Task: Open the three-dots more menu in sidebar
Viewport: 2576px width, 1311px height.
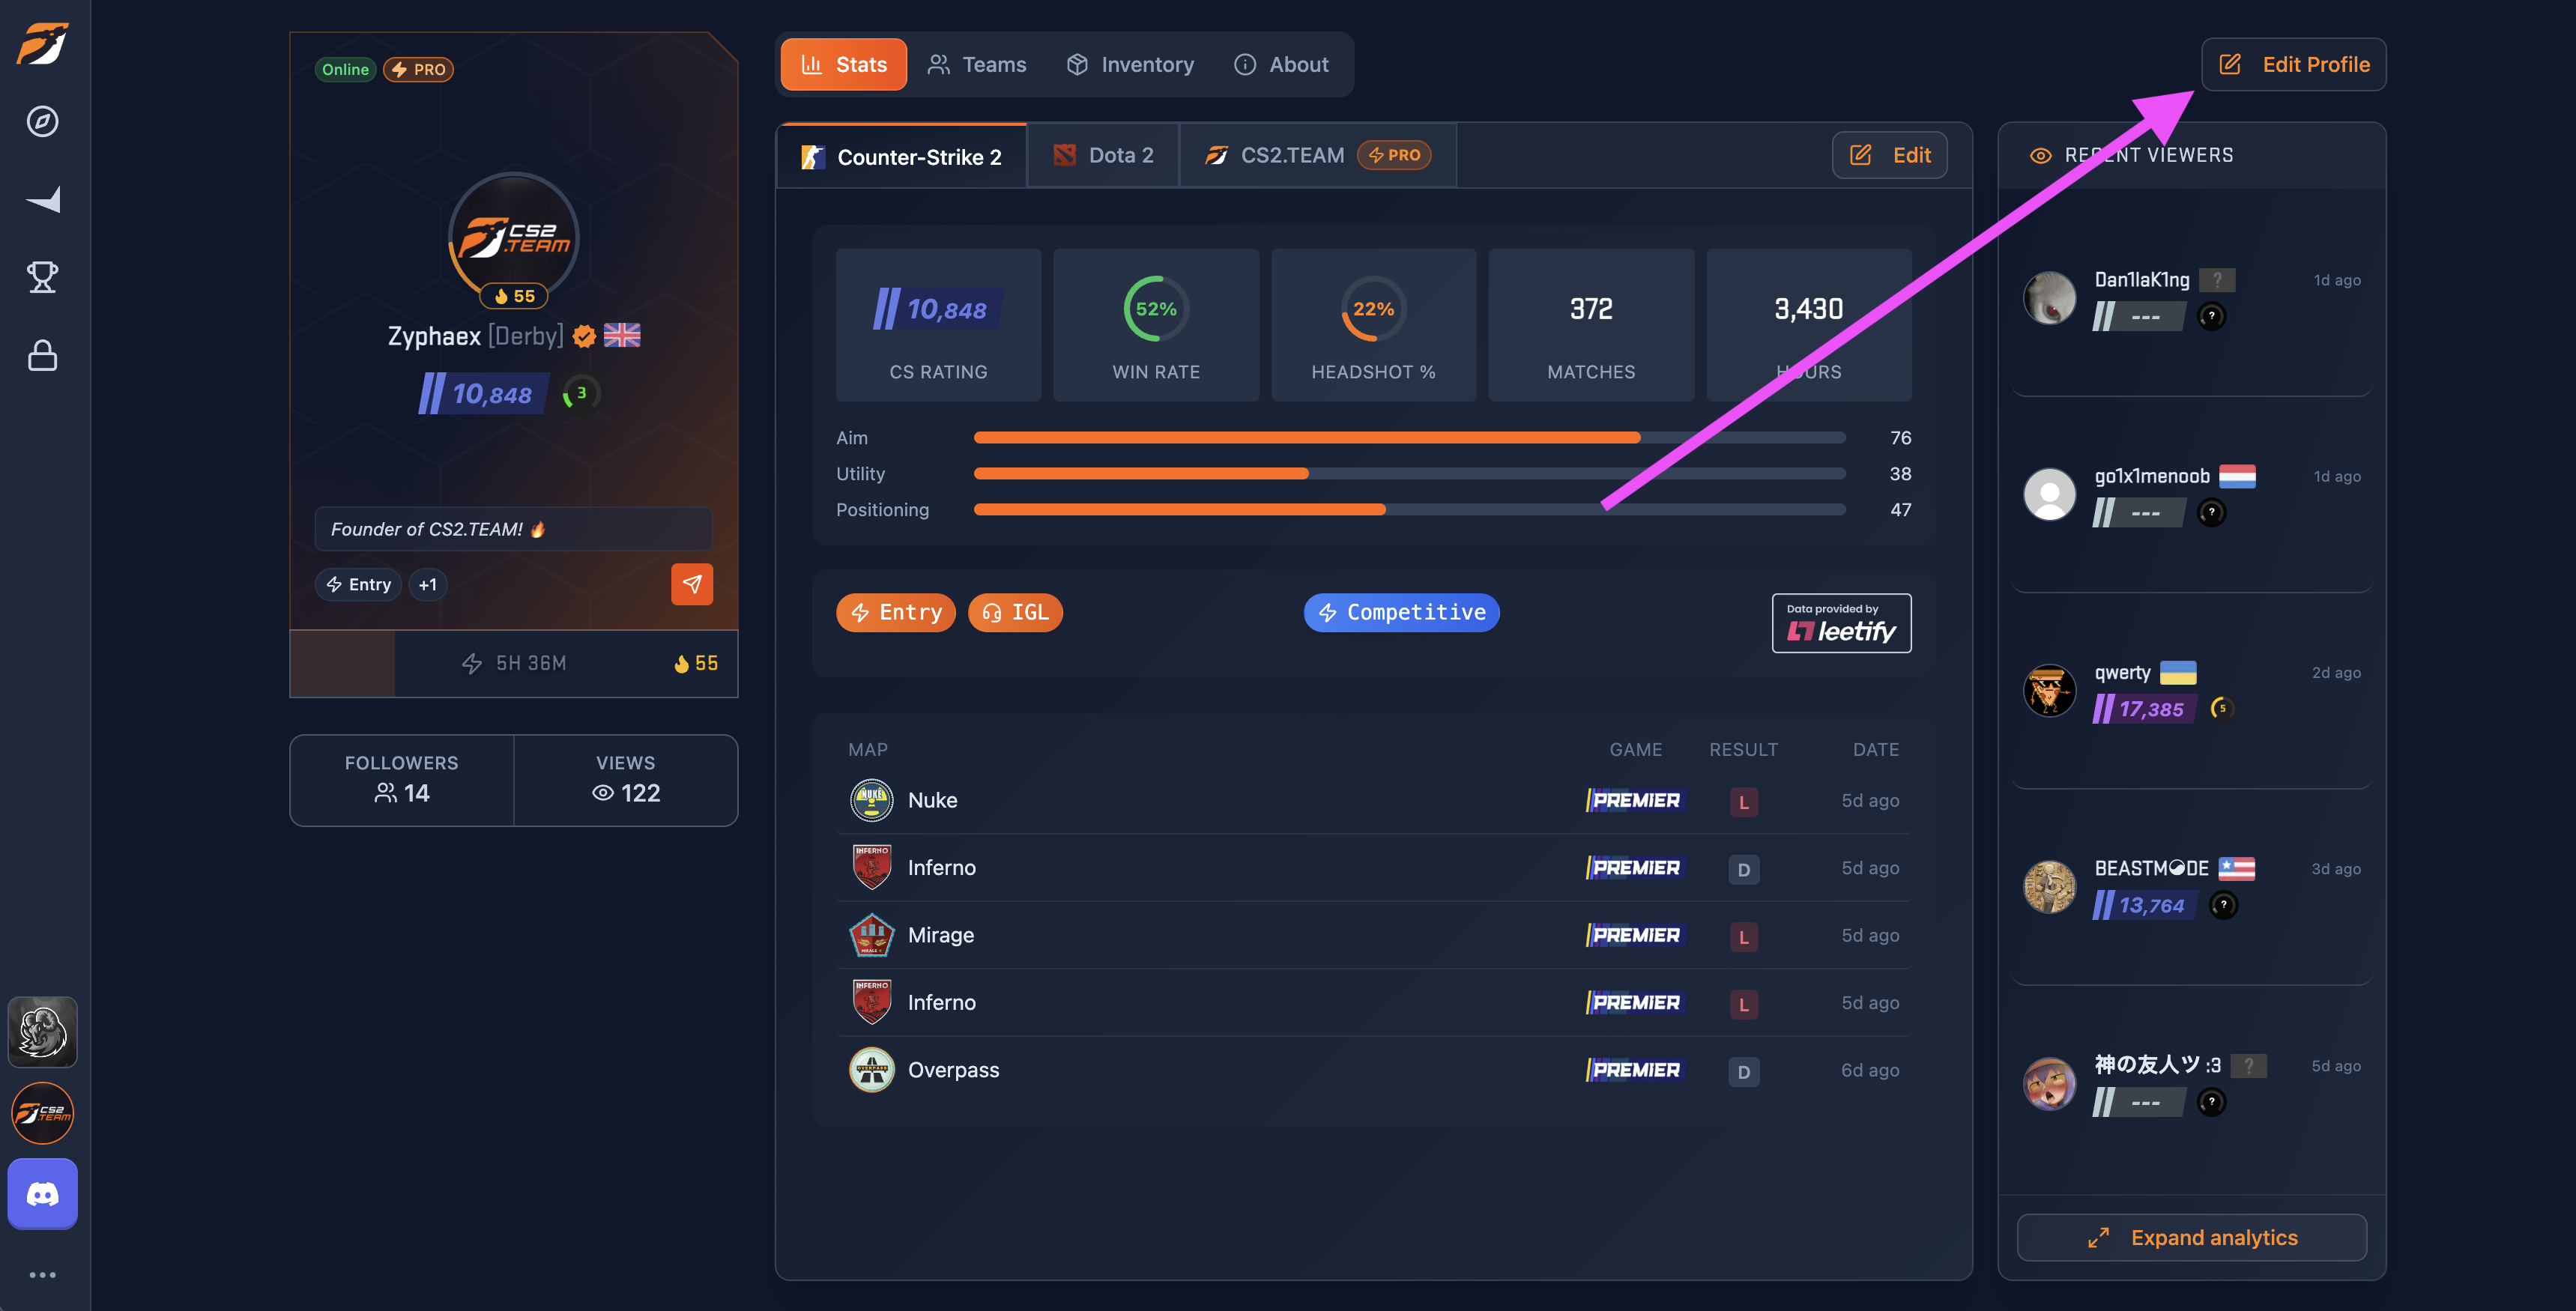Action: coord(42,1274)
